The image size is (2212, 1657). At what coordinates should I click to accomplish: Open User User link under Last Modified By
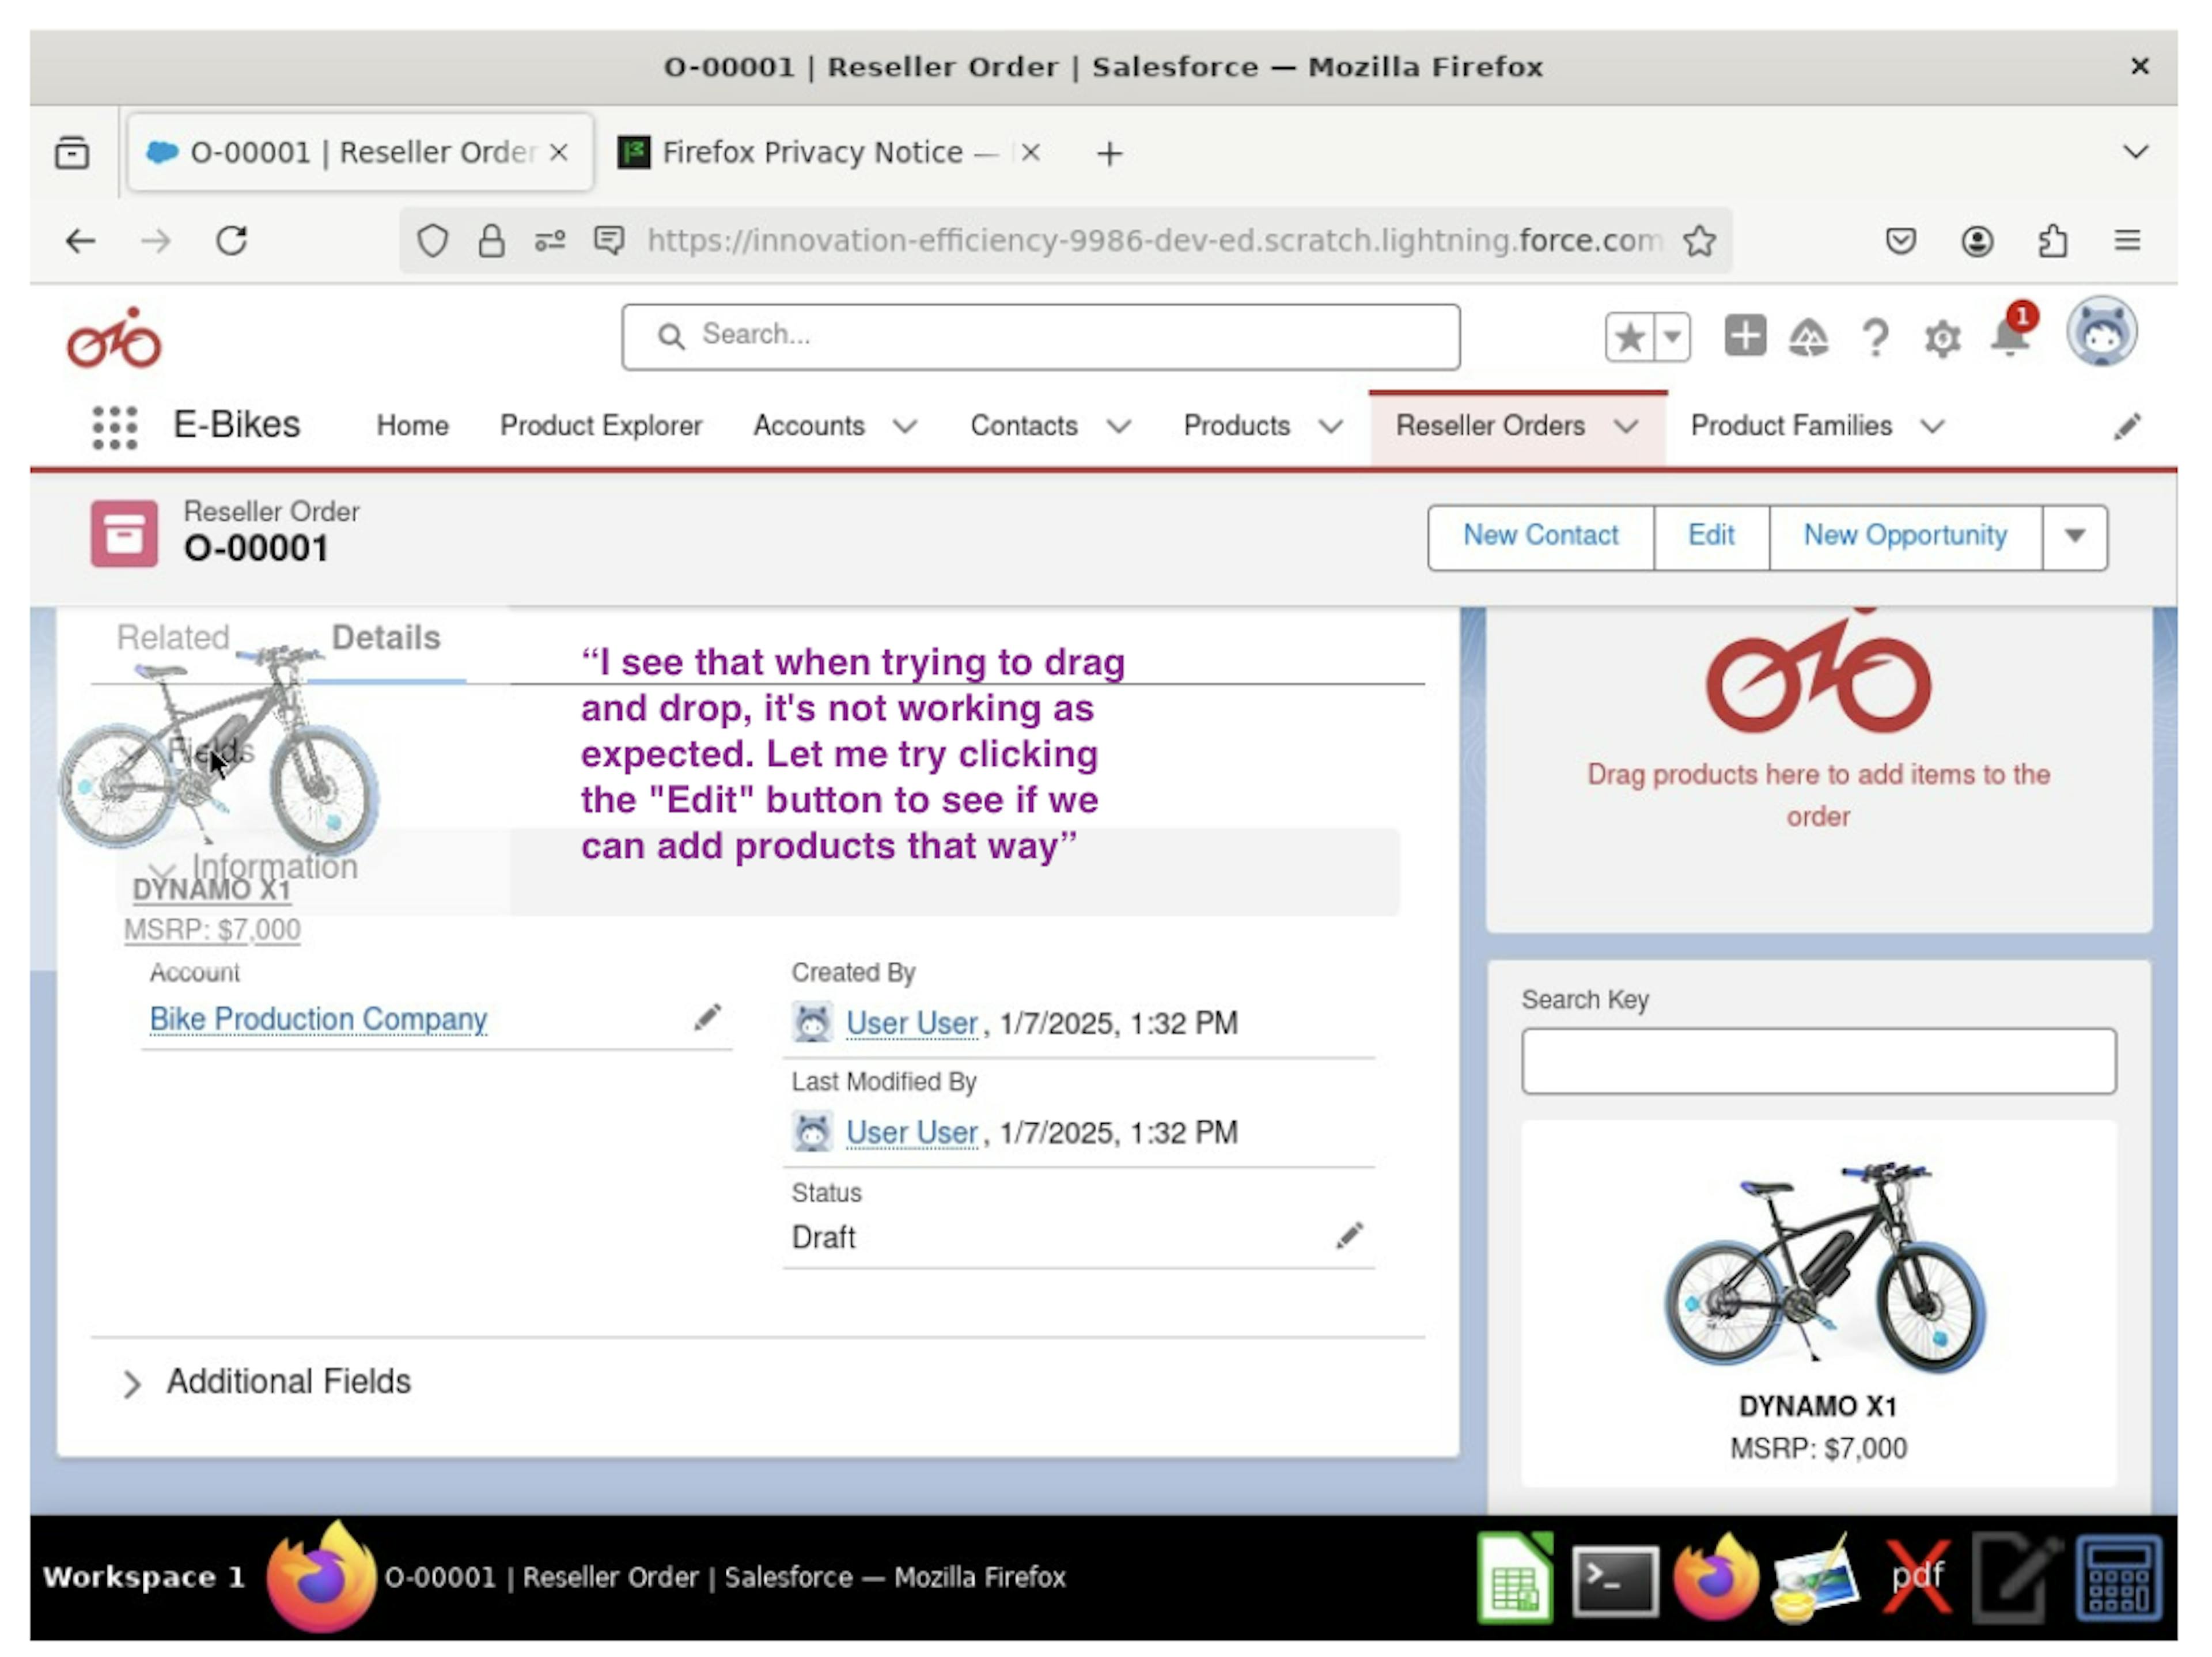(911, 1133)
